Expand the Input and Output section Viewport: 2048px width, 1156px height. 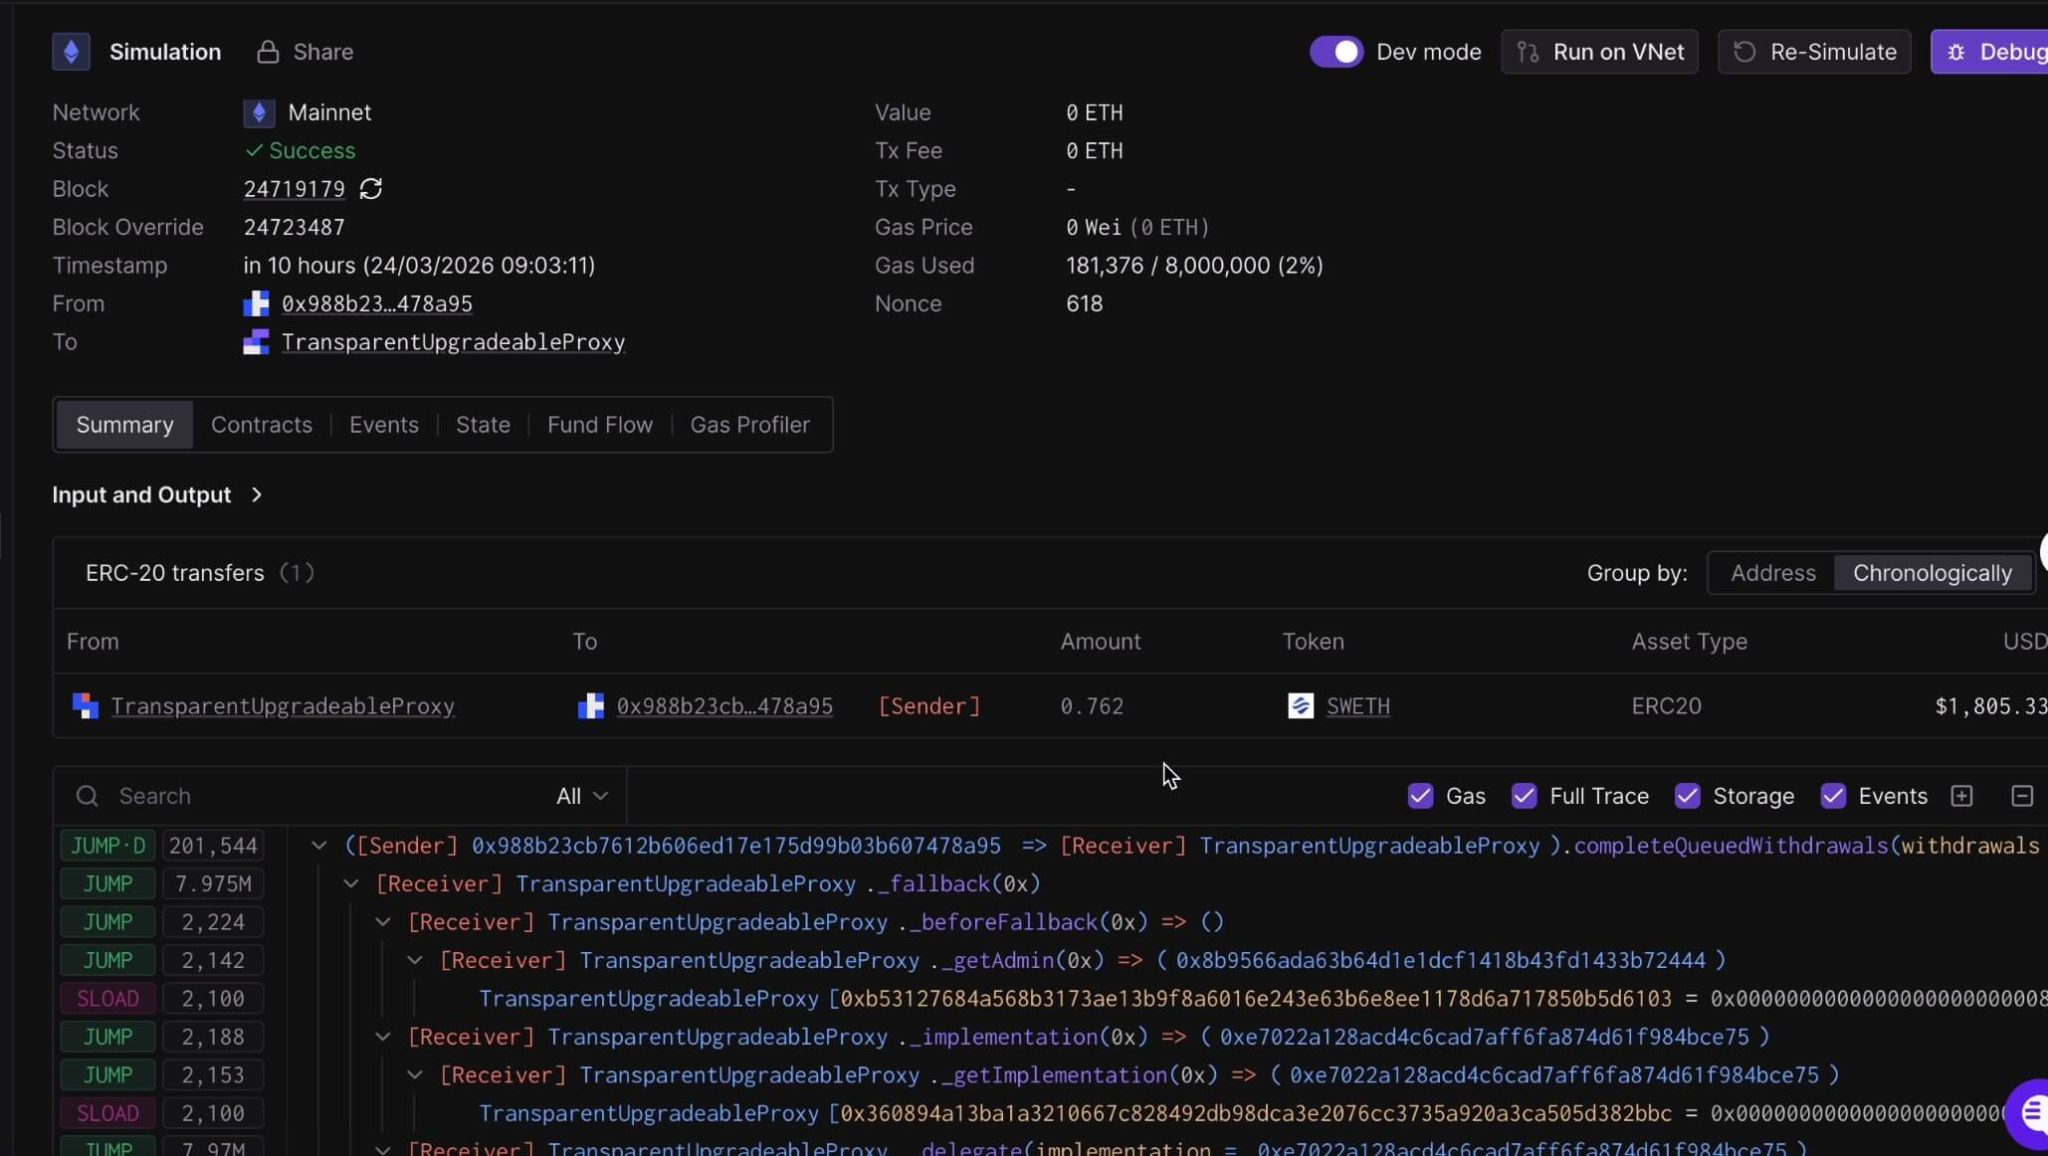pos(157,495)
